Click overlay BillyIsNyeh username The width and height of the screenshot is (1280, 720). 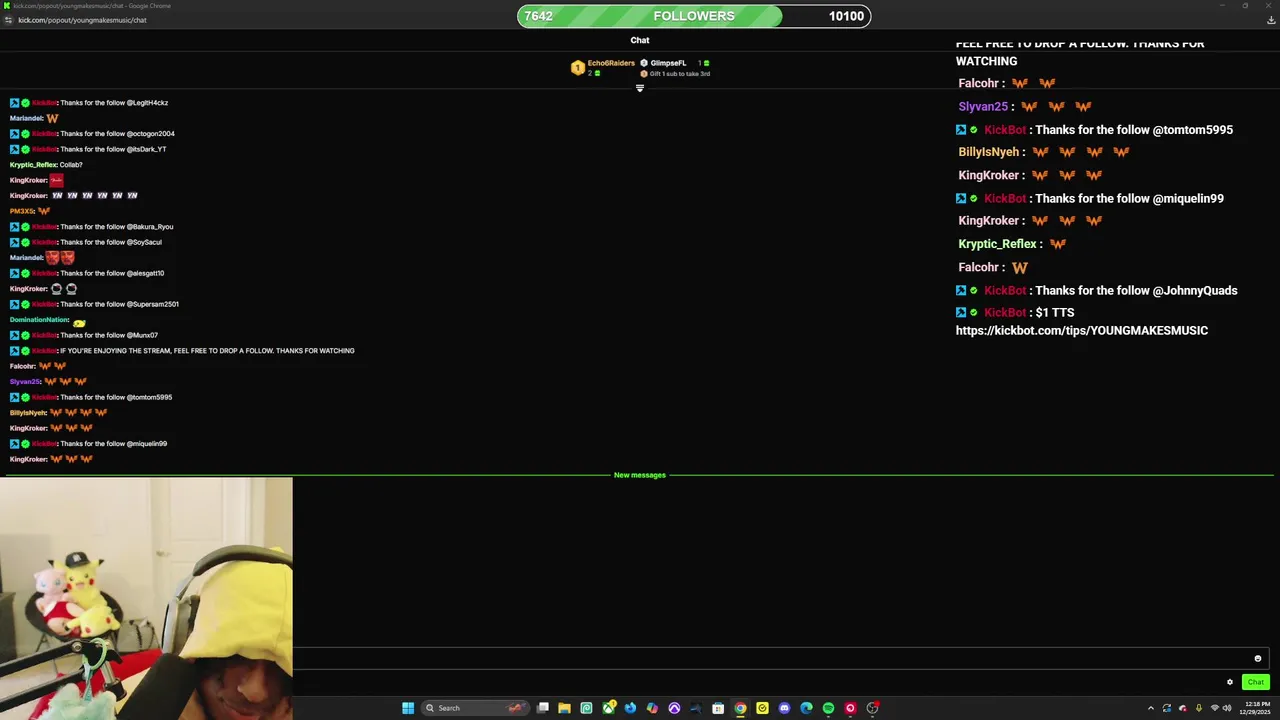click(x=989, y=152)
